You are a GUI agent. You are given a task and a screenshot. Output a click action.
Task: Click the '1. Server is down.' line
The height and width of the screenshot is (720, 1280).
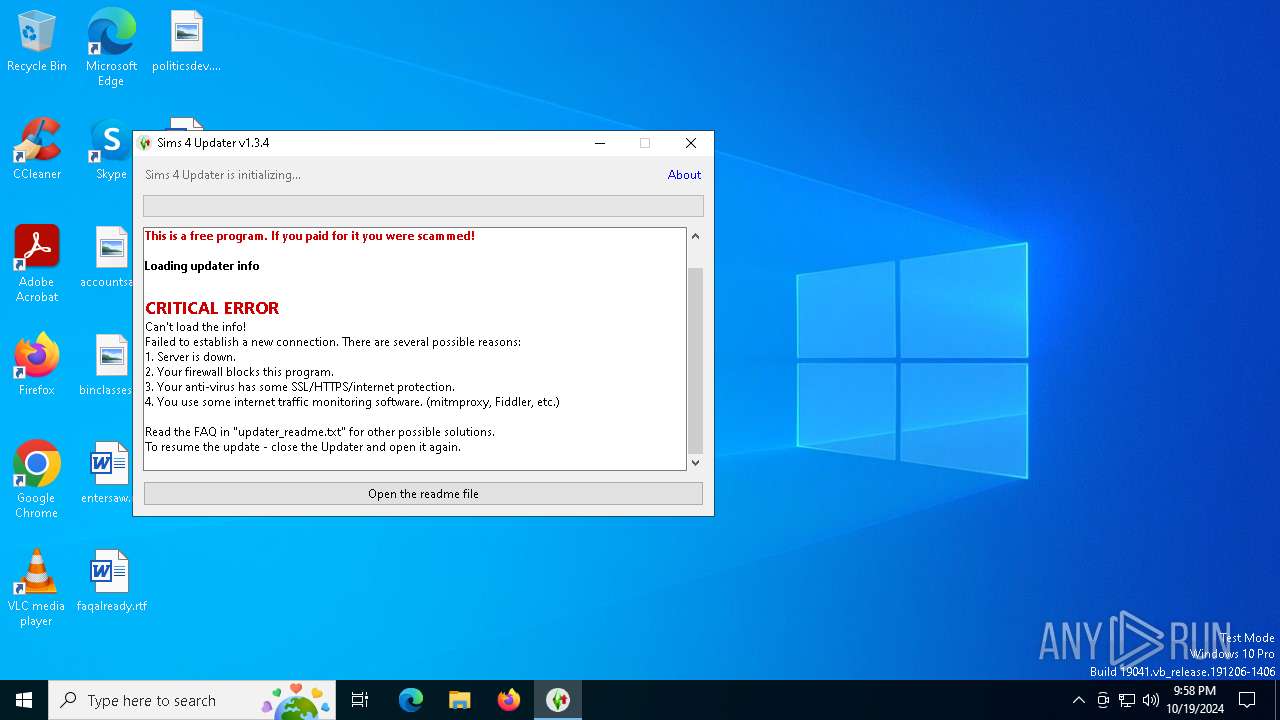(x=190, y=357)
